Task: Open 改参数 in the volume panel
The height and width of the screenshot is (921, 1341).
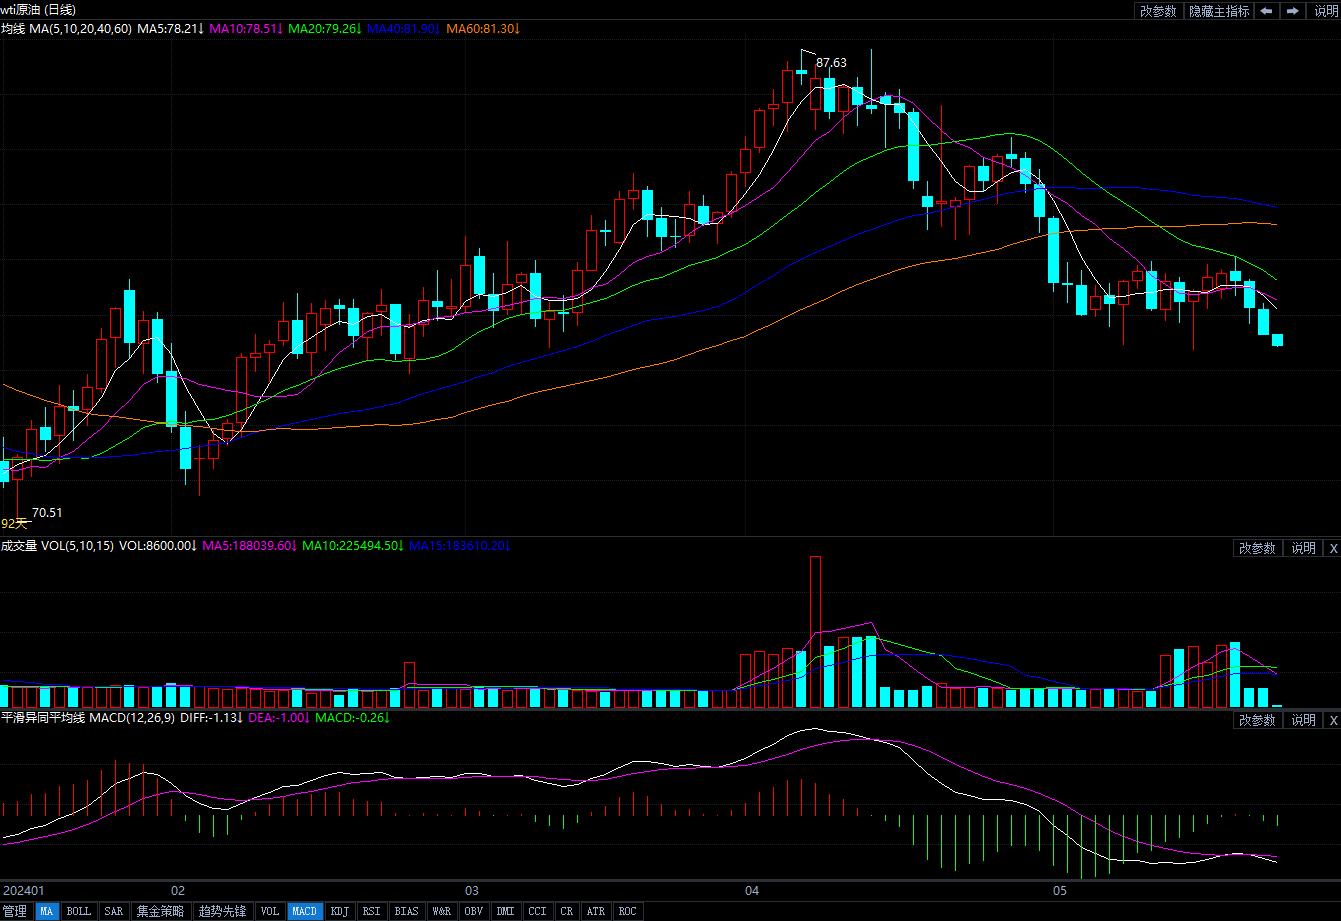Action: 1257,548
